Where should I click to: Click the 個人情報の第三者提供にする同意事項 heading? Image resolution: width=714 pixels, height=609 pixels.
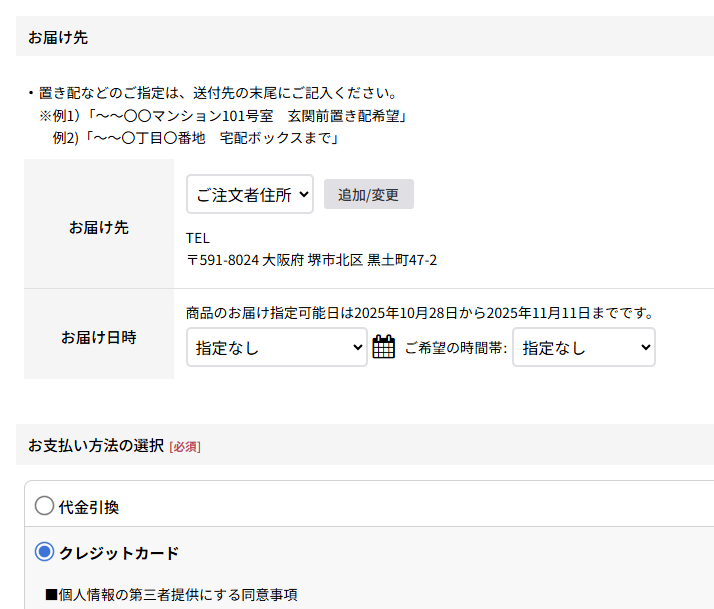(x=171, y=595)
